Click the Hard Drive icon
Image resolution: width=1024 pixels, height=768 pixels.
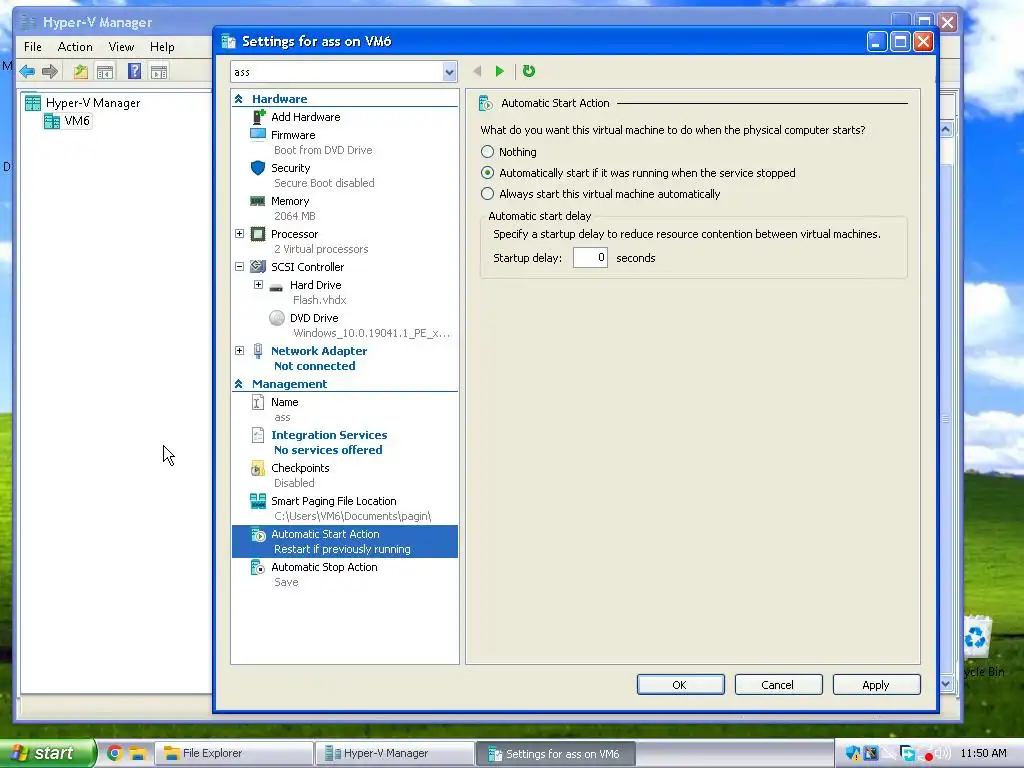(276, 286)
